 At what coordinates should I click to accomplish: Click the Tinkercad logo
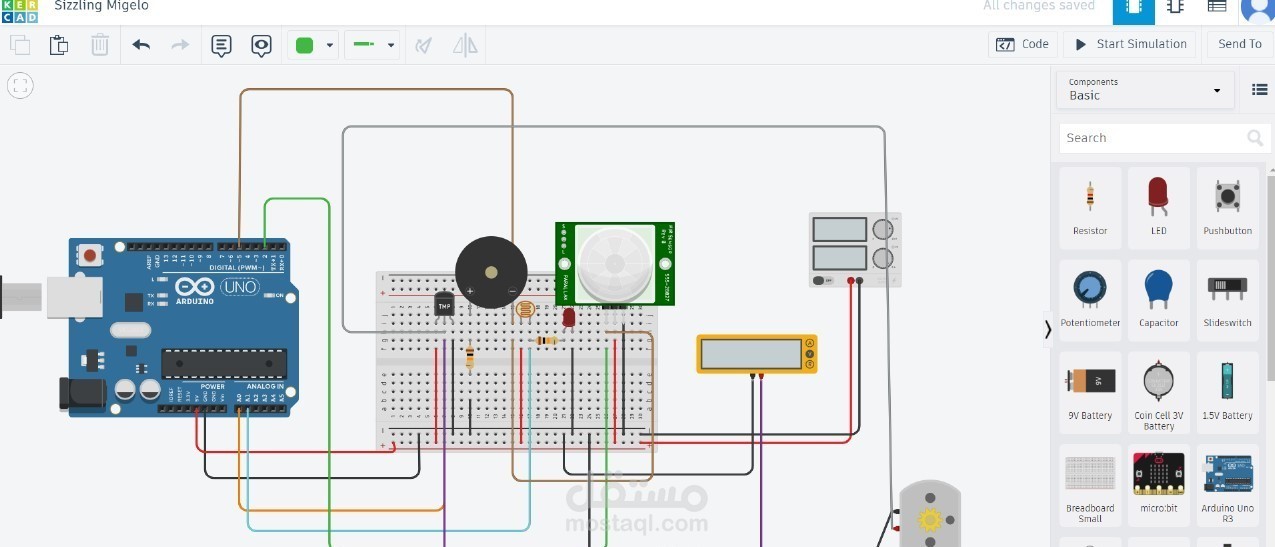tap(19, 10)
